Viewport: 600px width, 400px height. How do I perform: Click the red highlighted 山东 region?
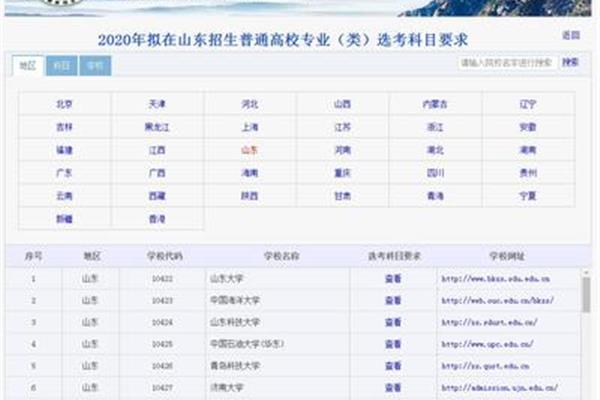point(250,150)
